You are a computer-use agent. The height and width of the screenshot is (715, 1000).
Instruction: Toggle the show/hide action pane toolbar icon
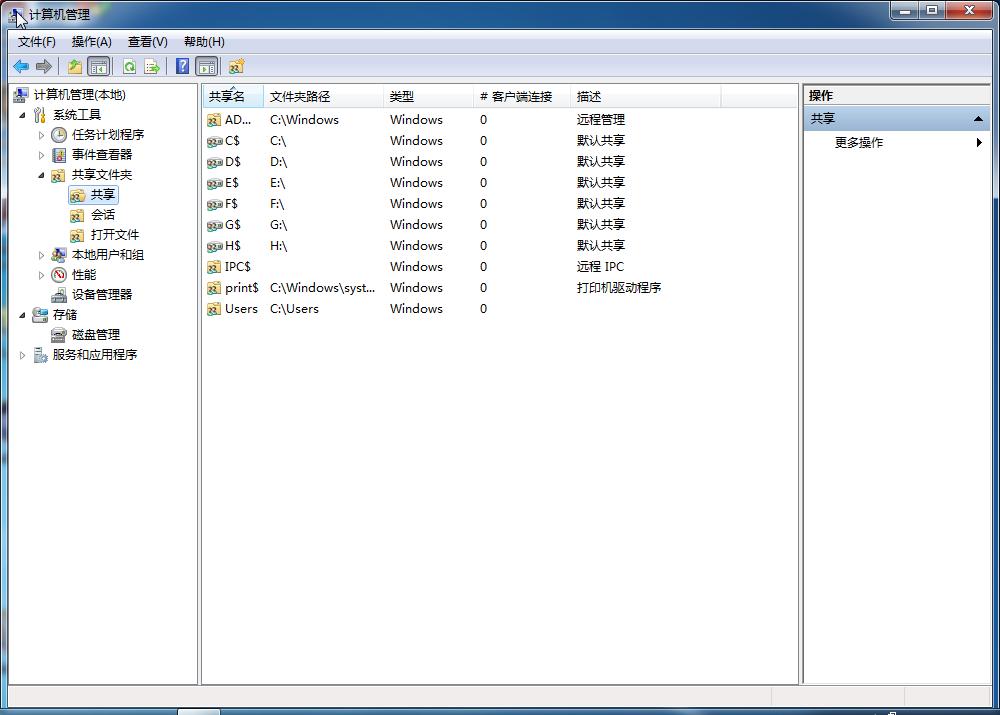206,66
